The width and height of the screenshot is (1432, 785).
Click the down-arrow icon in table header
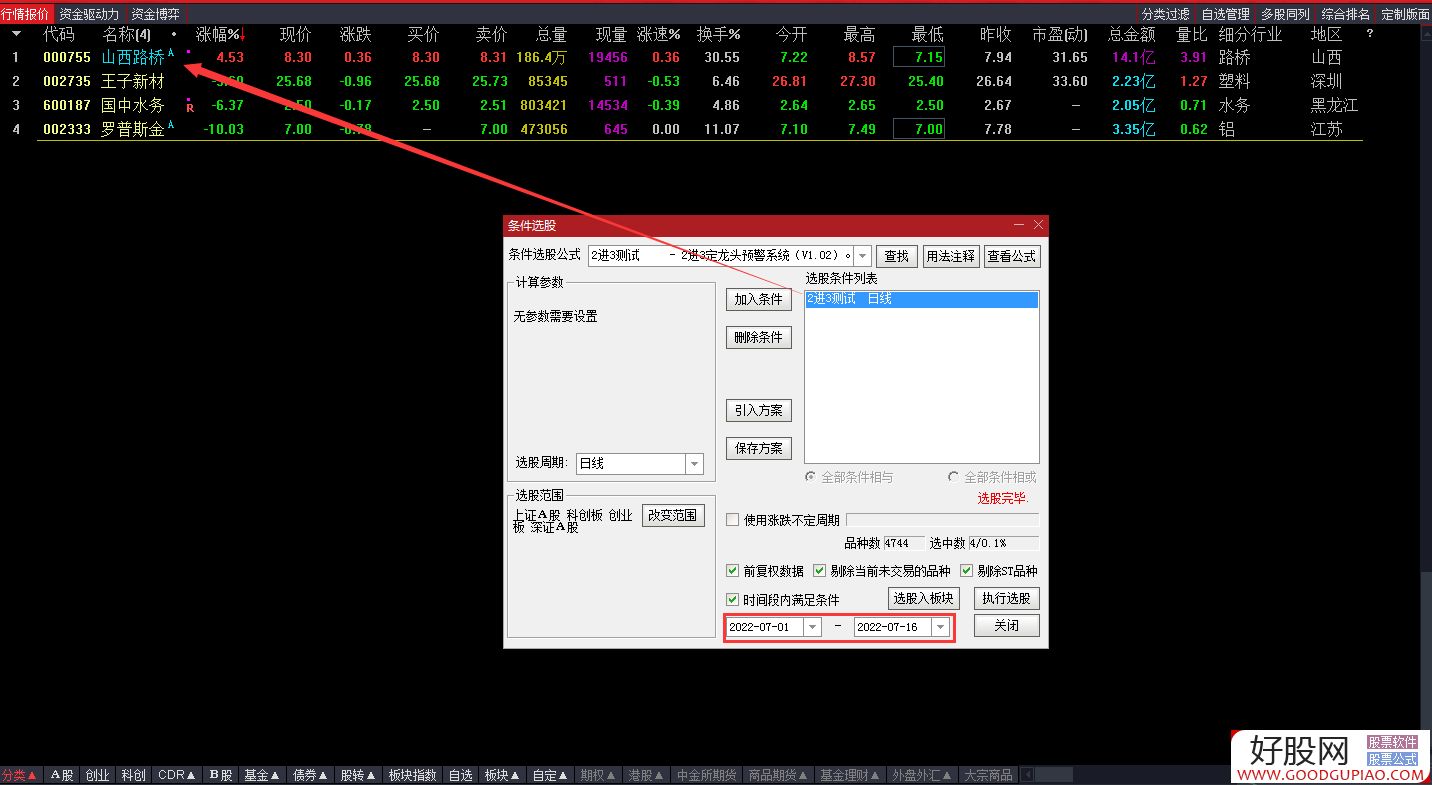[16, 34]
